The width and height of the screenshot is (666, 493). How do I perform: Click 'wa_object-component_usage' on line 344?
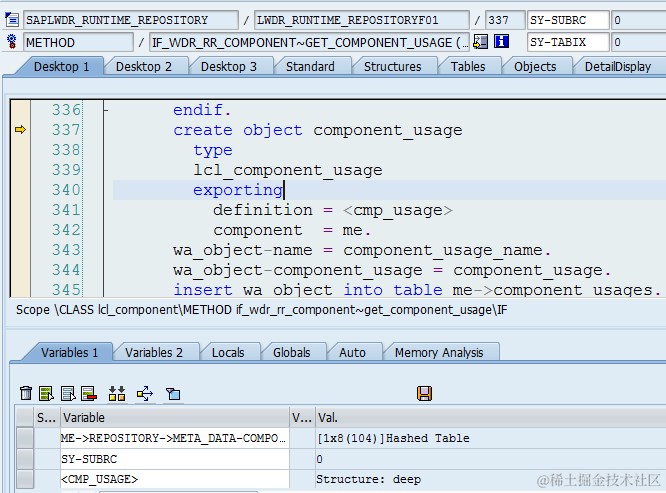click(298, 270)
